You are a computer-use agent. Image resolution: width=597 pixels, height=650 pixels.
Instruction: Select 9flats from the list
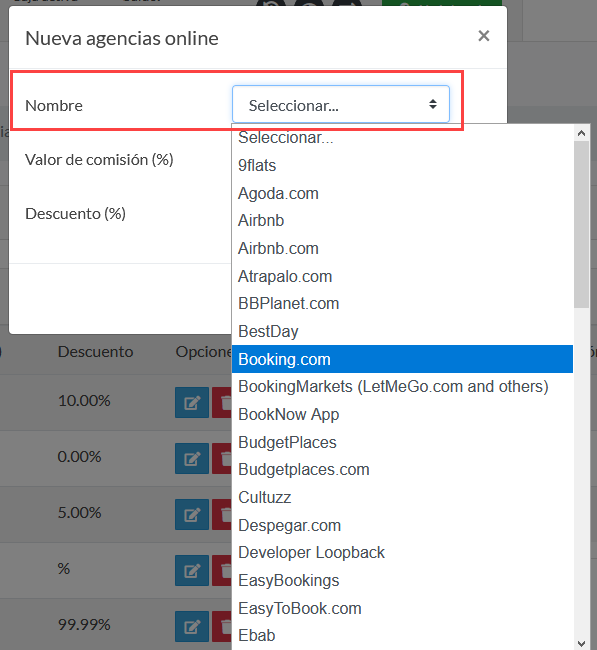pos(402,165)
